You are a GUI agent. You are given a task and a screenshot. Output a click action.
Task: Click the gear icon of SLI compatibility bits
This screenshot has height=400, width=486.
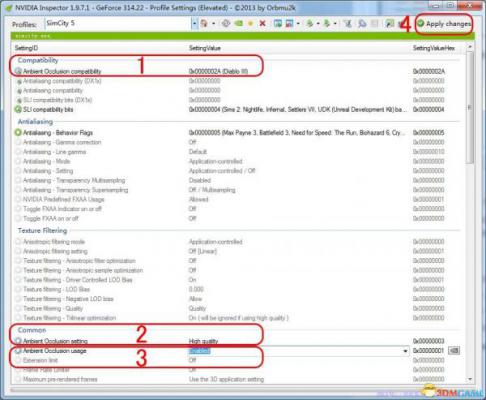18,109
